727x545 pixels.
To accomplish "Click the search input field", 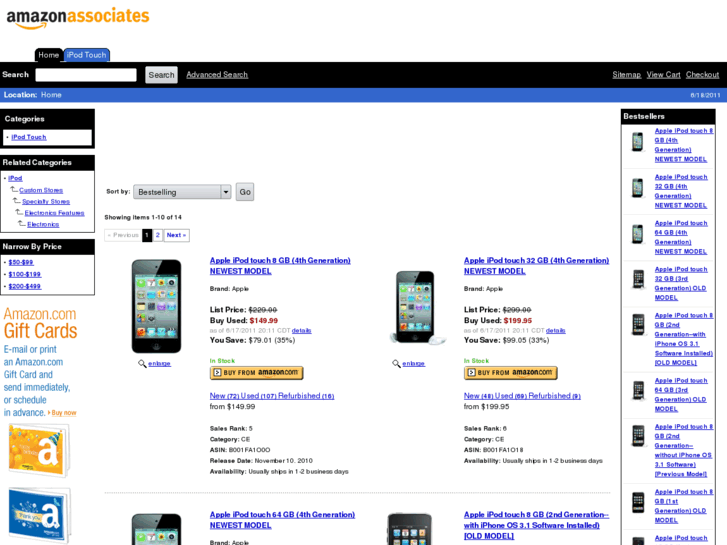I will (x=86, y=75).
